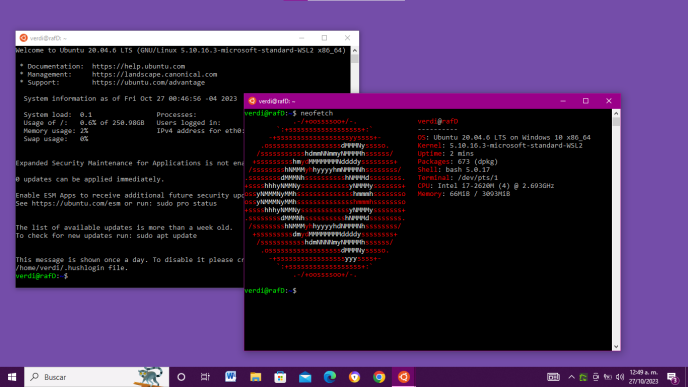Click Swap usage: 0% in back terminal

click(56, 139)
